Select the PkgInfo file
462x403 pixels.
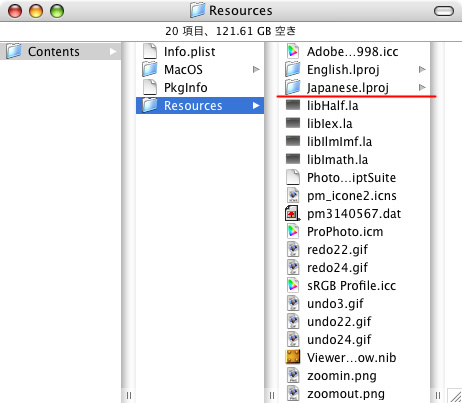click(x=185, y=88)
